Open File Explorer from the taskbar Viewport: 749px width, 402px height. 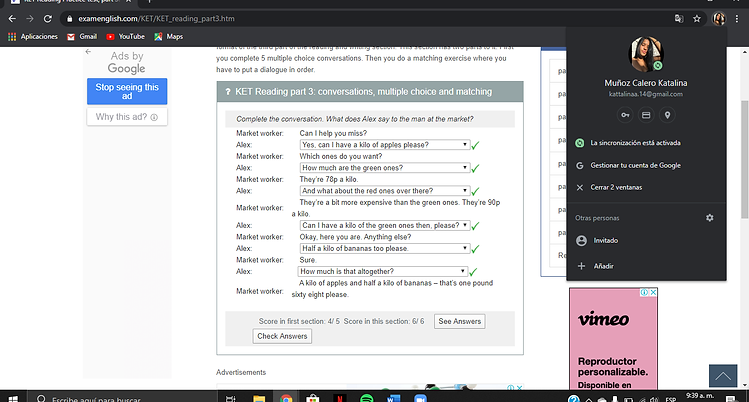click(259, 398)
